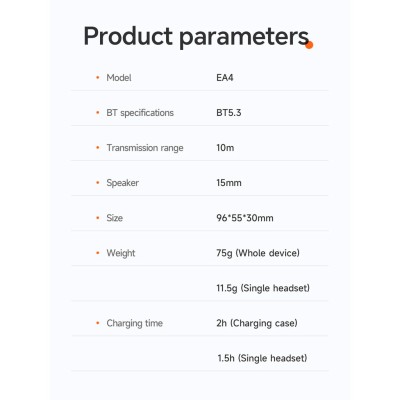Click the 75g (Whole device) weight
This screenshot has width=400, height=400.
coord(258,253)
